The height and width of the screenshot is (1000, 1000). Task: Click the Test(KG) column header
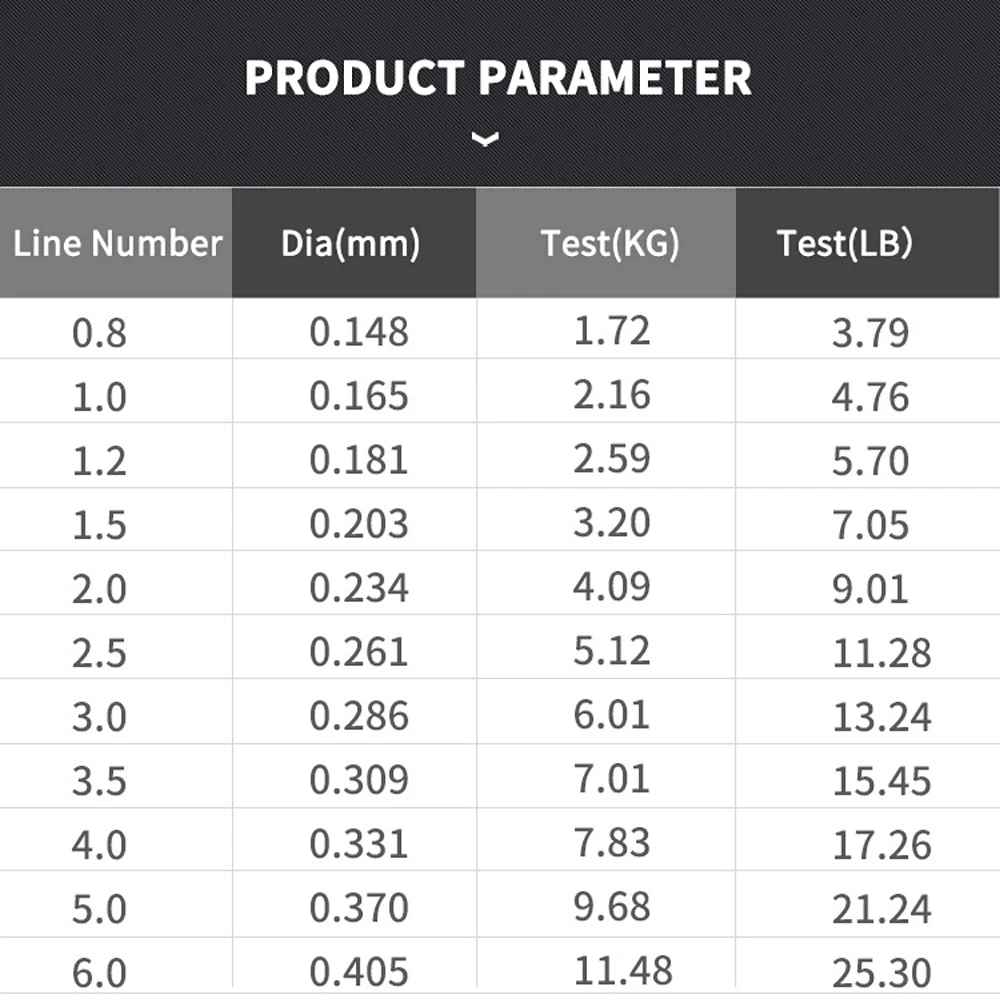[x=610, y=243]
